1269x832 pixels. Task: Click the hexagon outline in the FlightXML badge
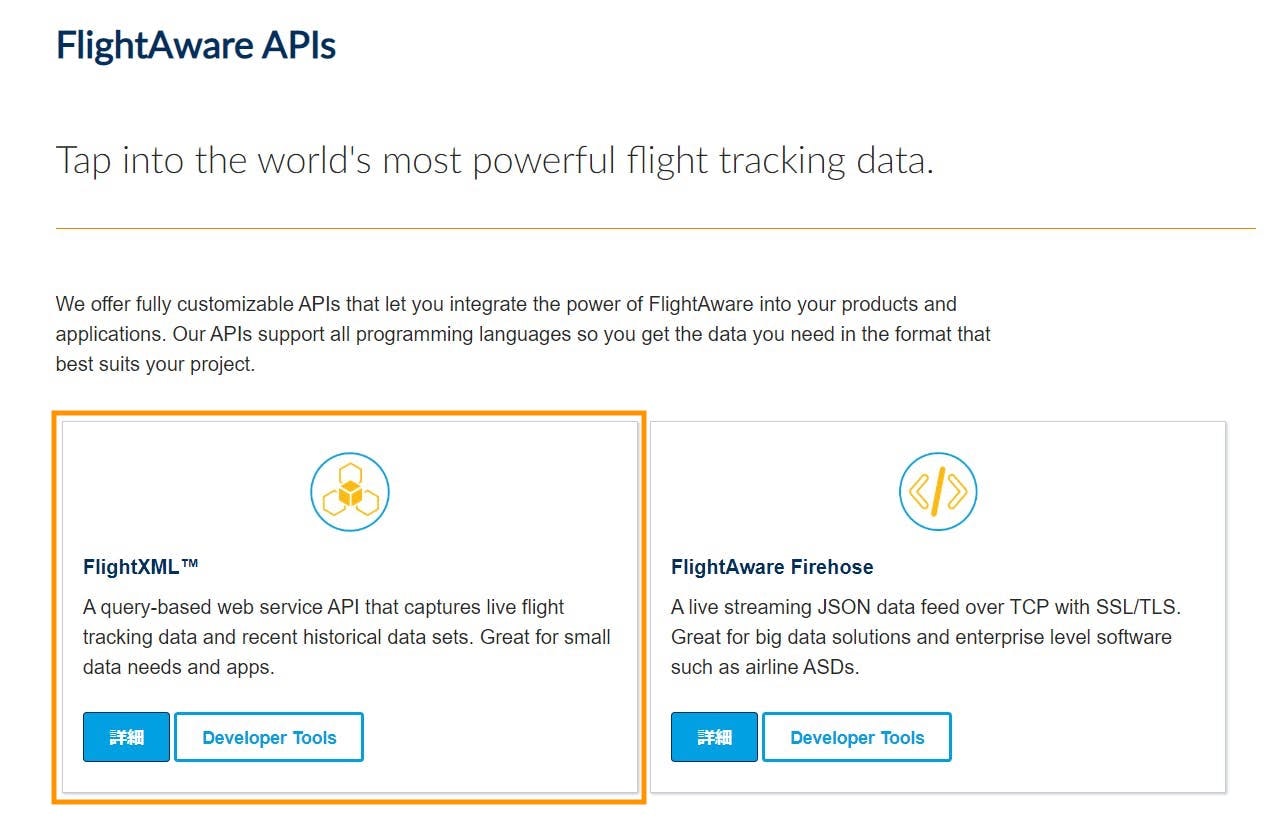(349, 470)
